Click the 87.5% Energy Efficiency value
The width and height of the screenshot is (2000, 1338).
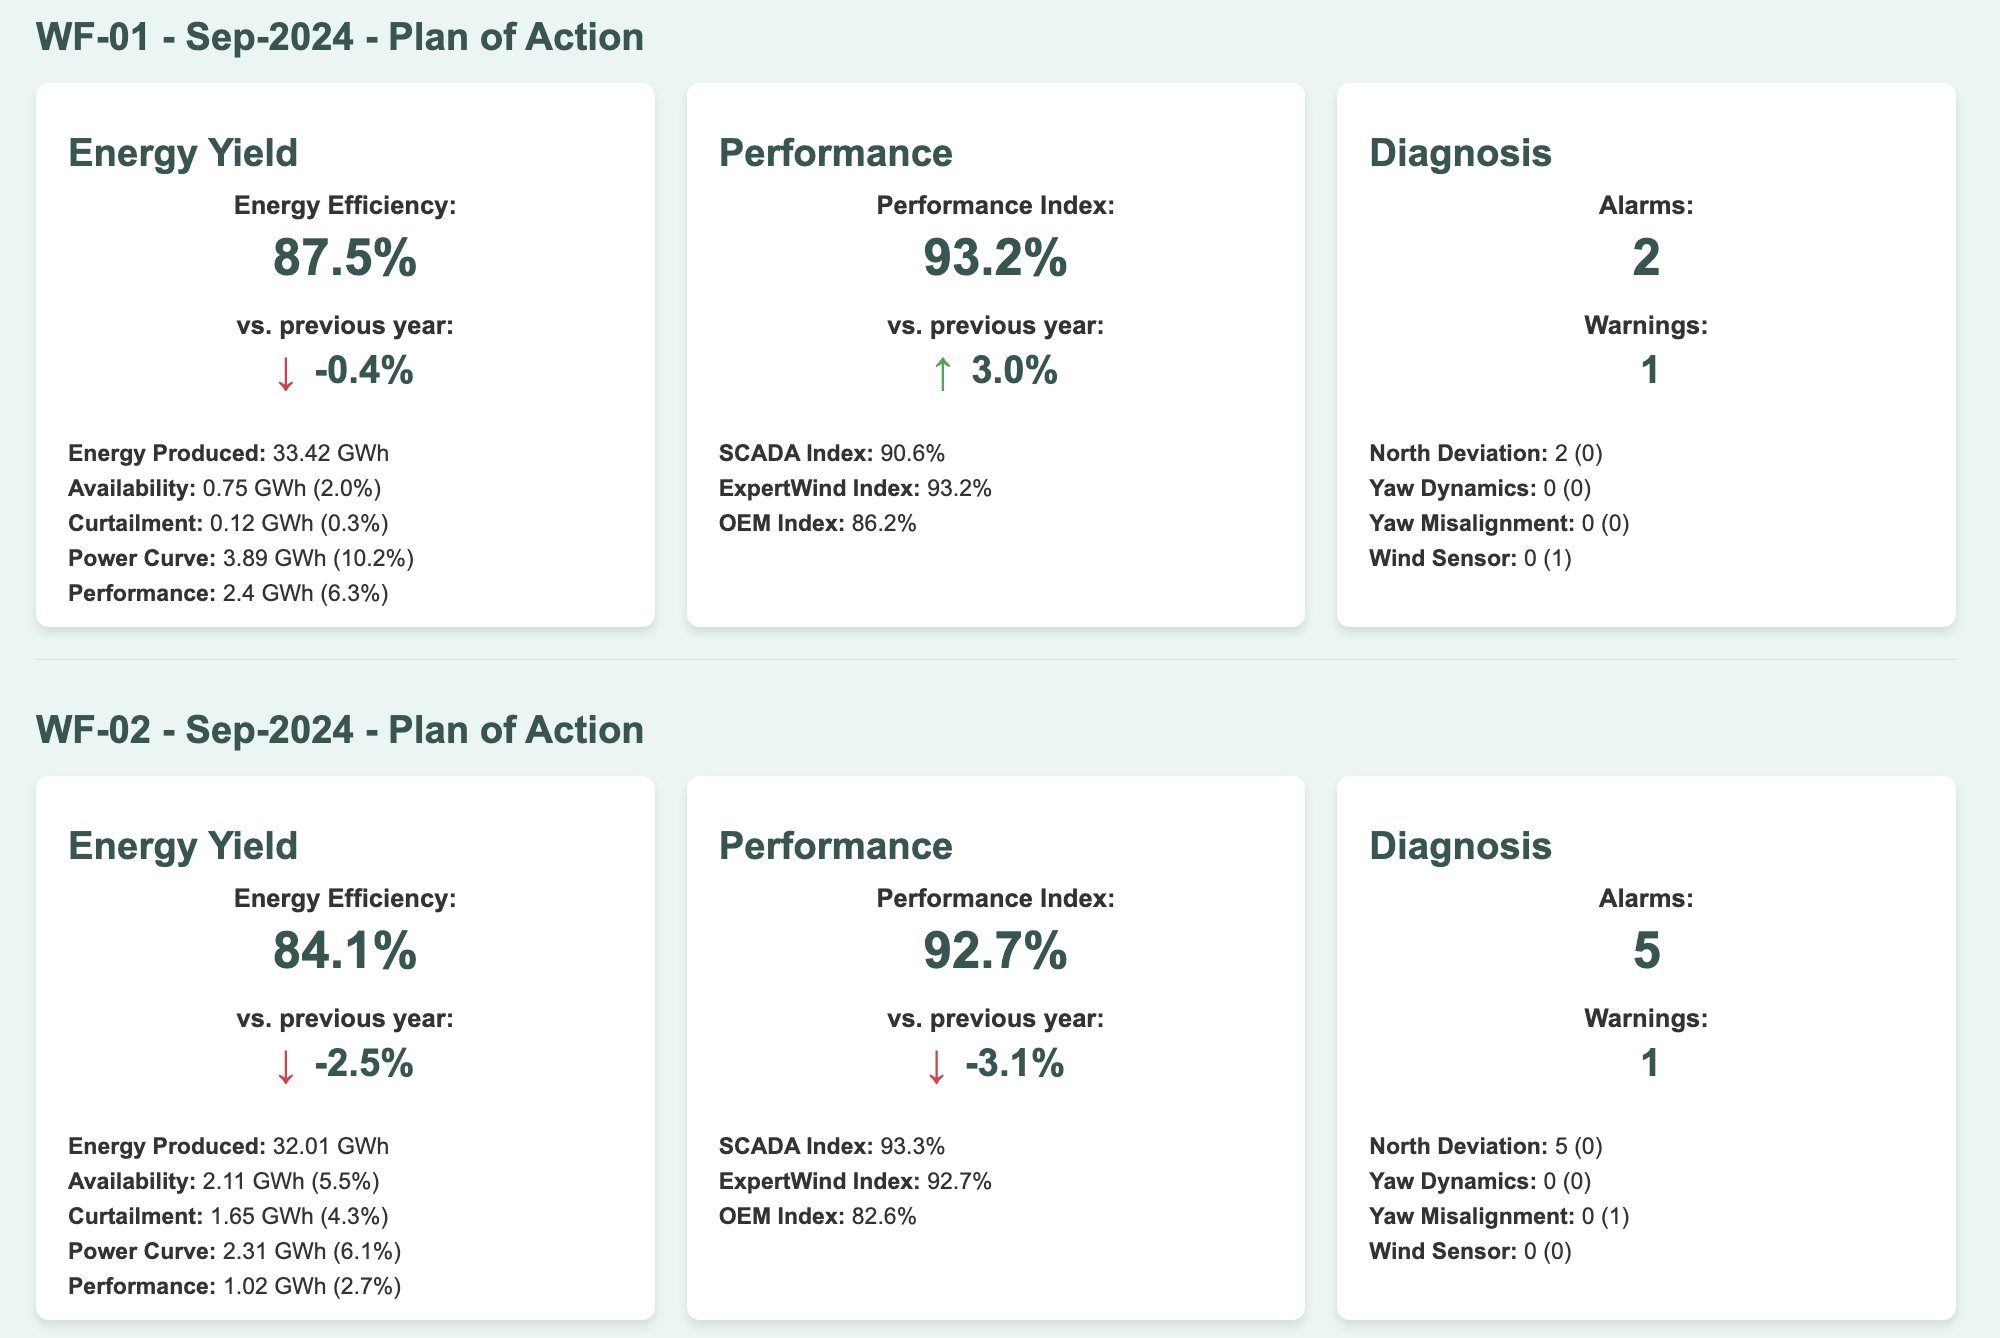coord(345,257)
